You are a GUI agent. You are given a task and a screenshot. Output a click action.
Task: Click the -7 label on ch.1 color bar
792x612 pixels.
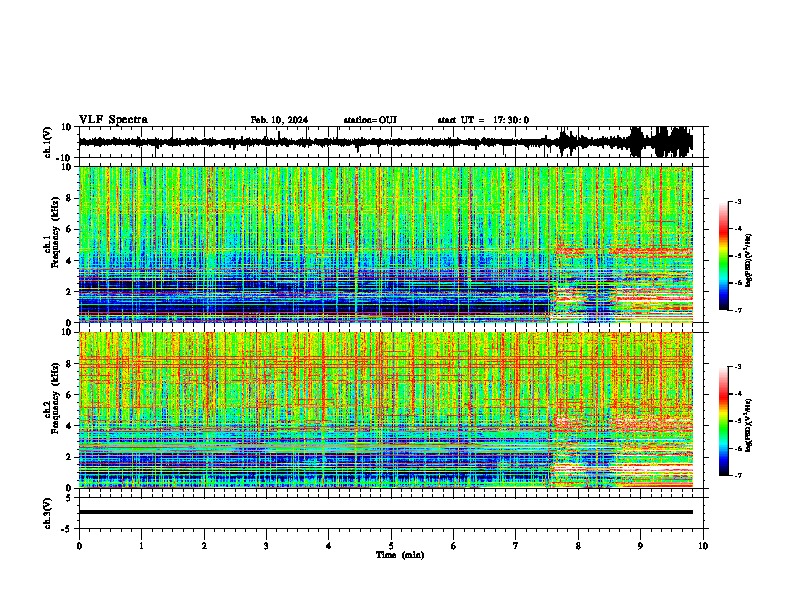[x=737, y=310]
